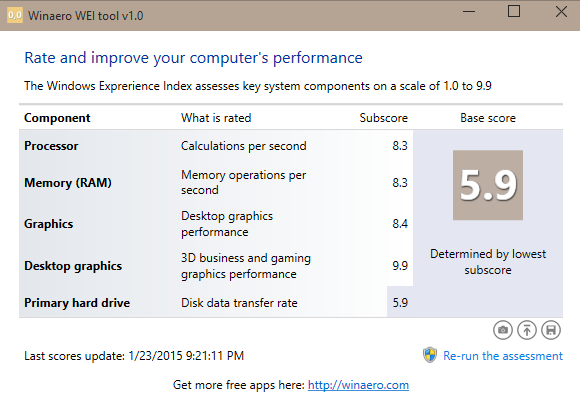The height and width of the screenshot is (395, 580).
Task: Select the Primary hard drive label
Action: coord(77,303)
